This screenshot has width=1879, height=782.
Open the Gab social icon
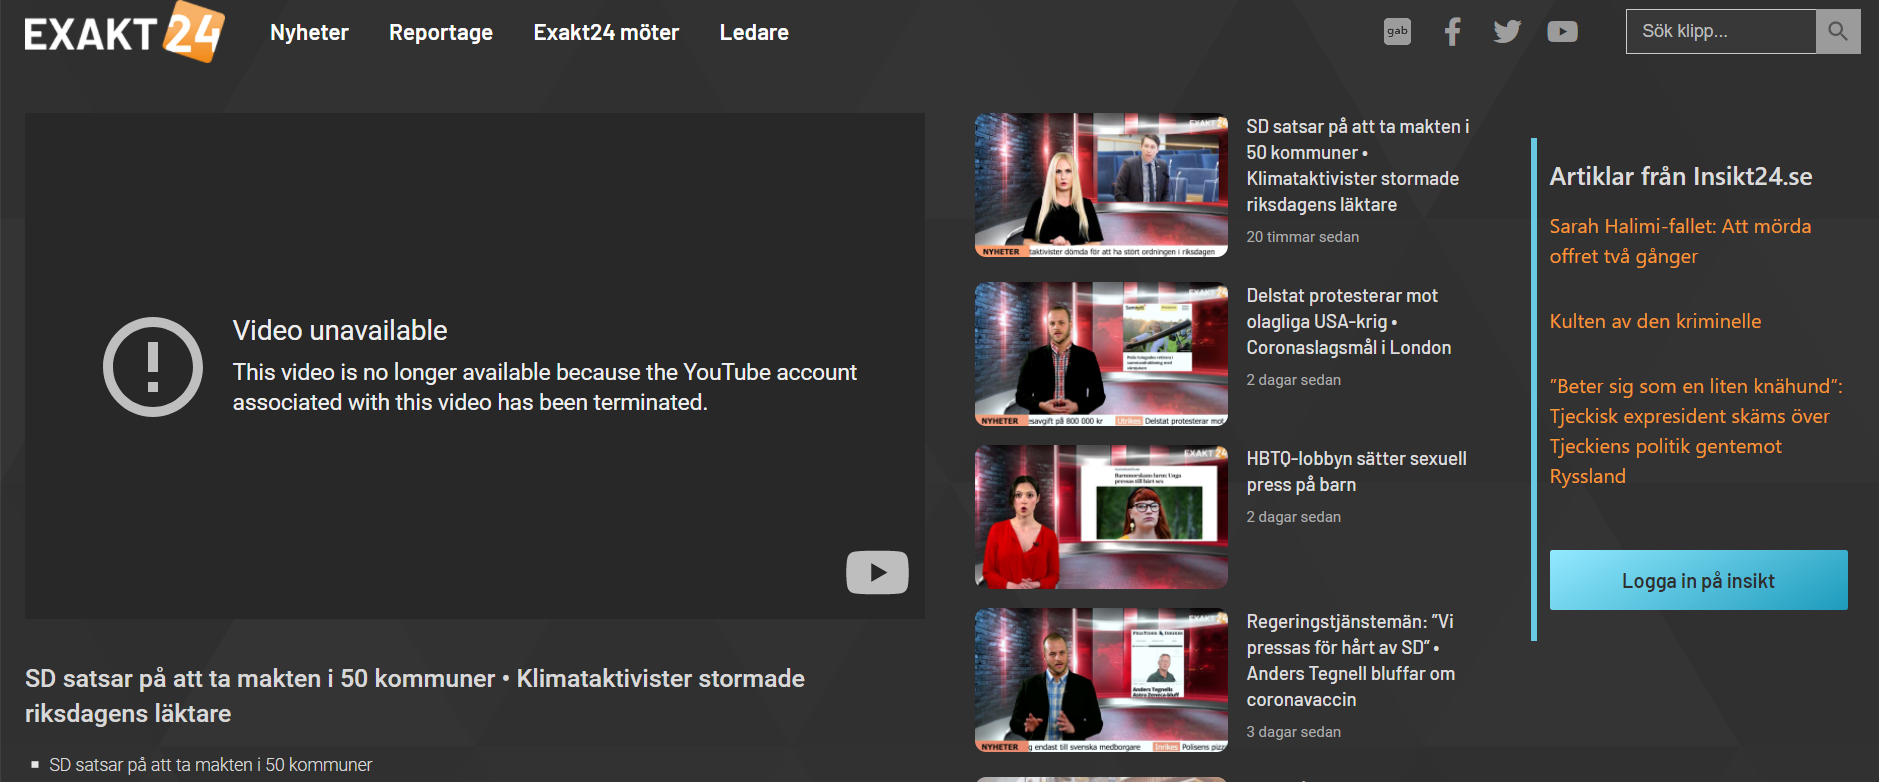point(1397,32)
